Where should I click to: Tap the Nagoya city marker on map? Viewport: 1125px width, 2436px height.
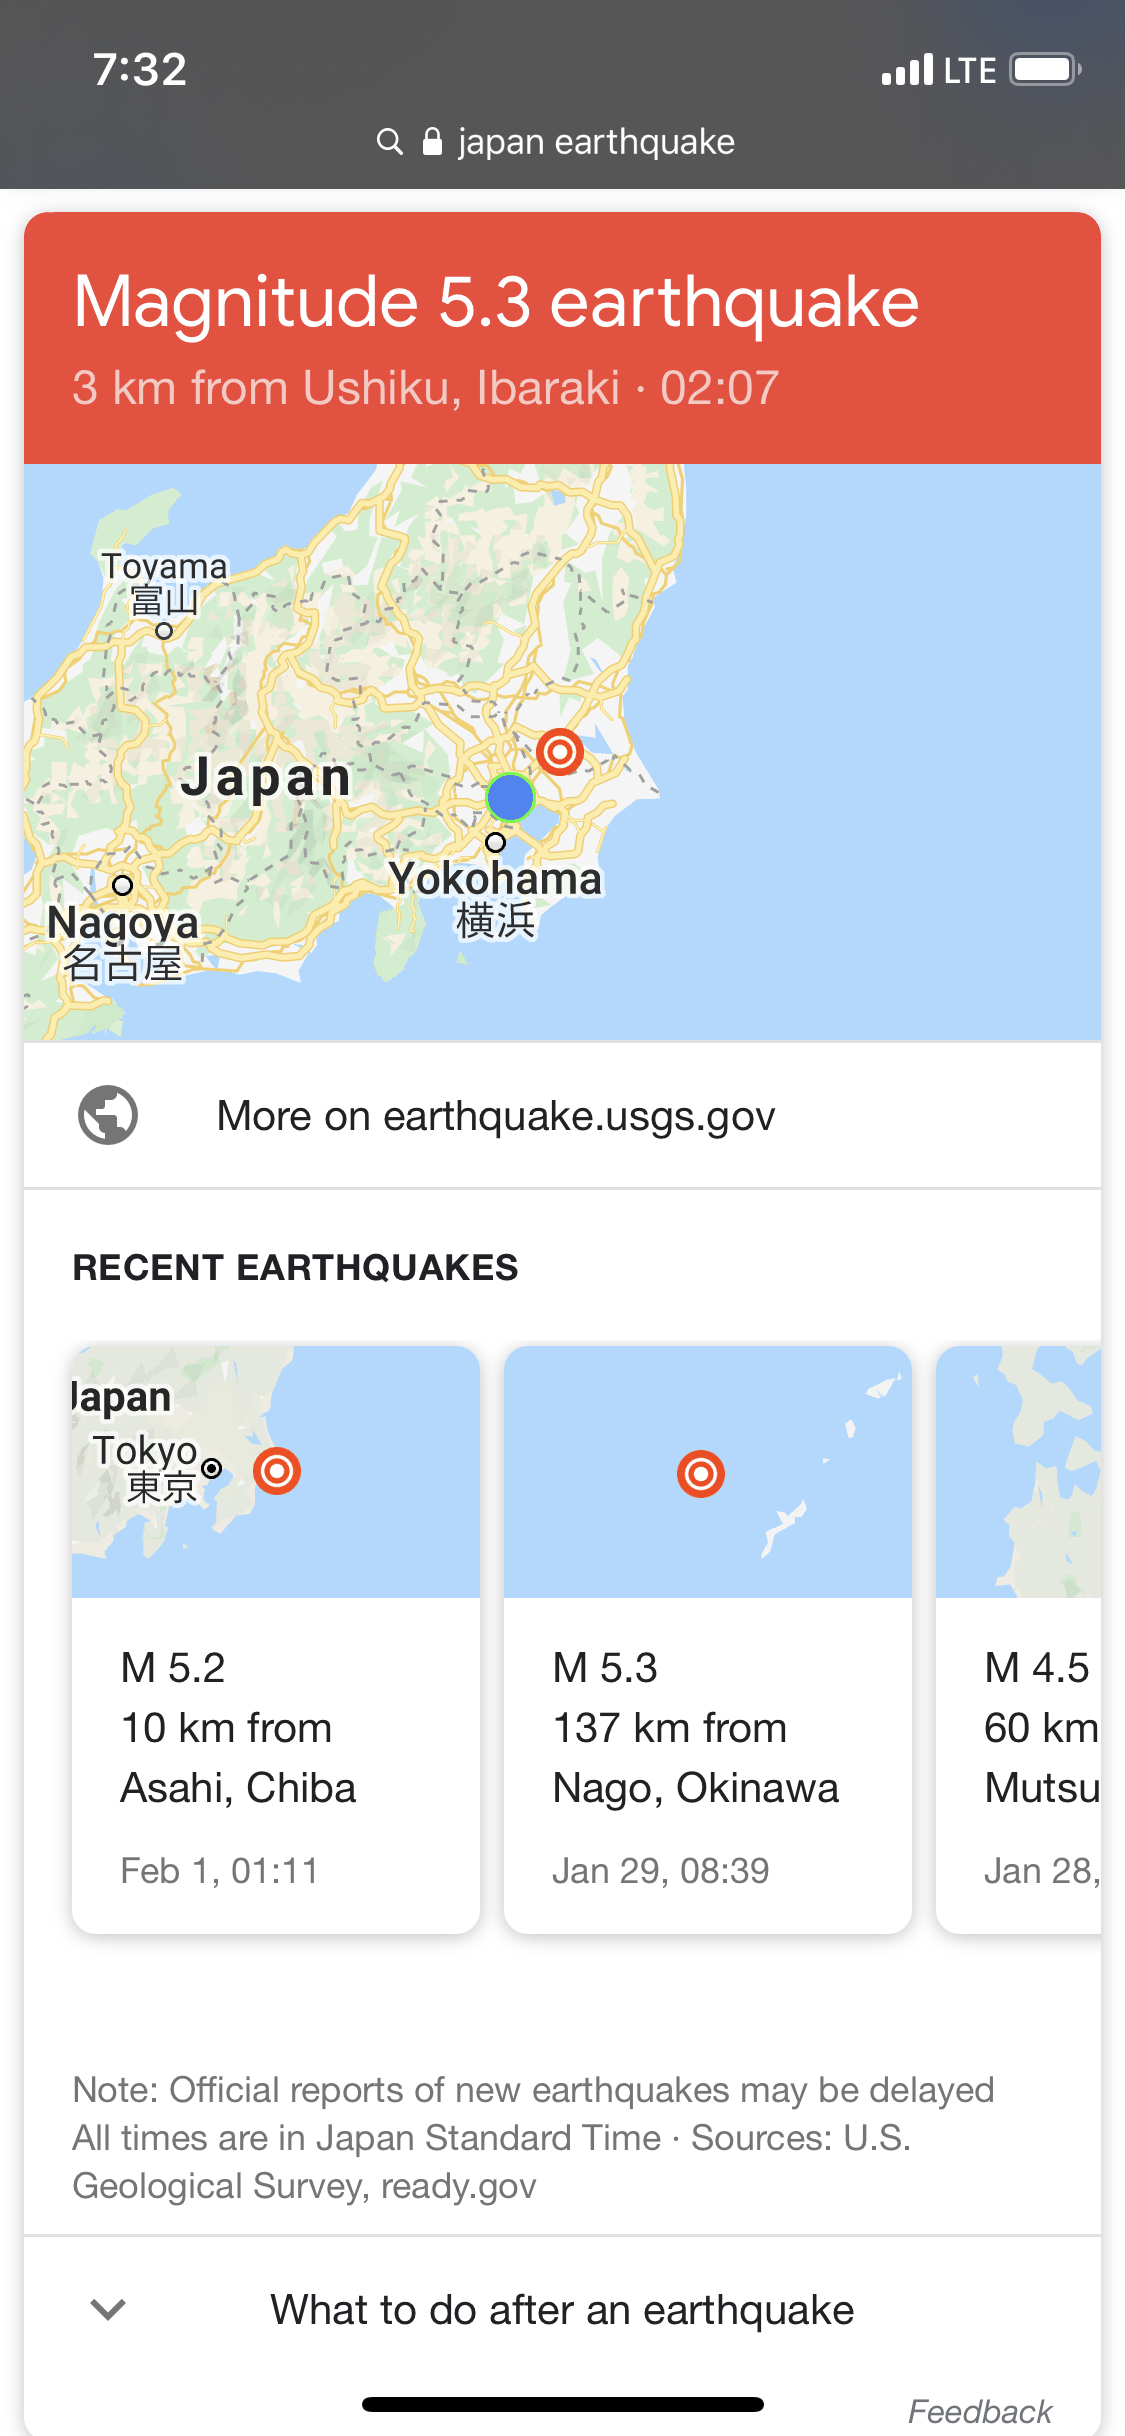point(122,885)
